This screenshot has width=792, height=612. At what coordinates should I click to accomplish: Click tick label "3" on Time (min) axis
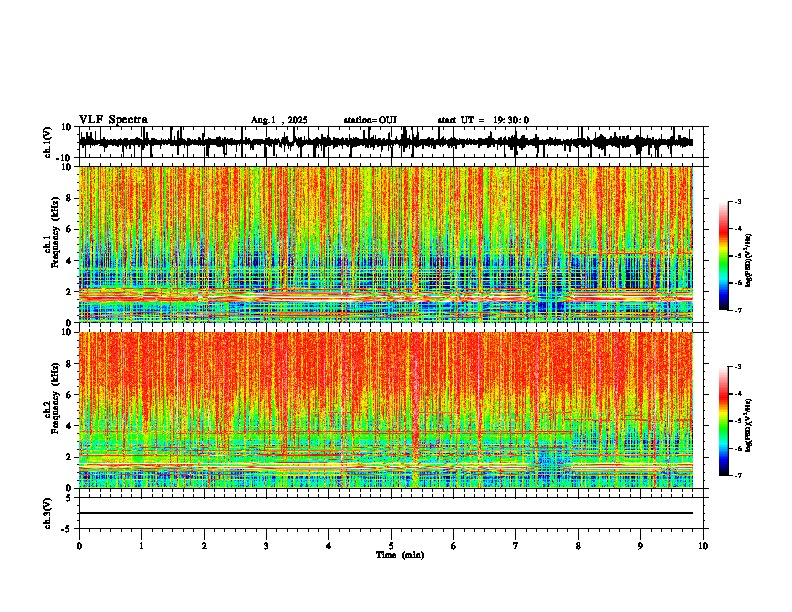266,546
